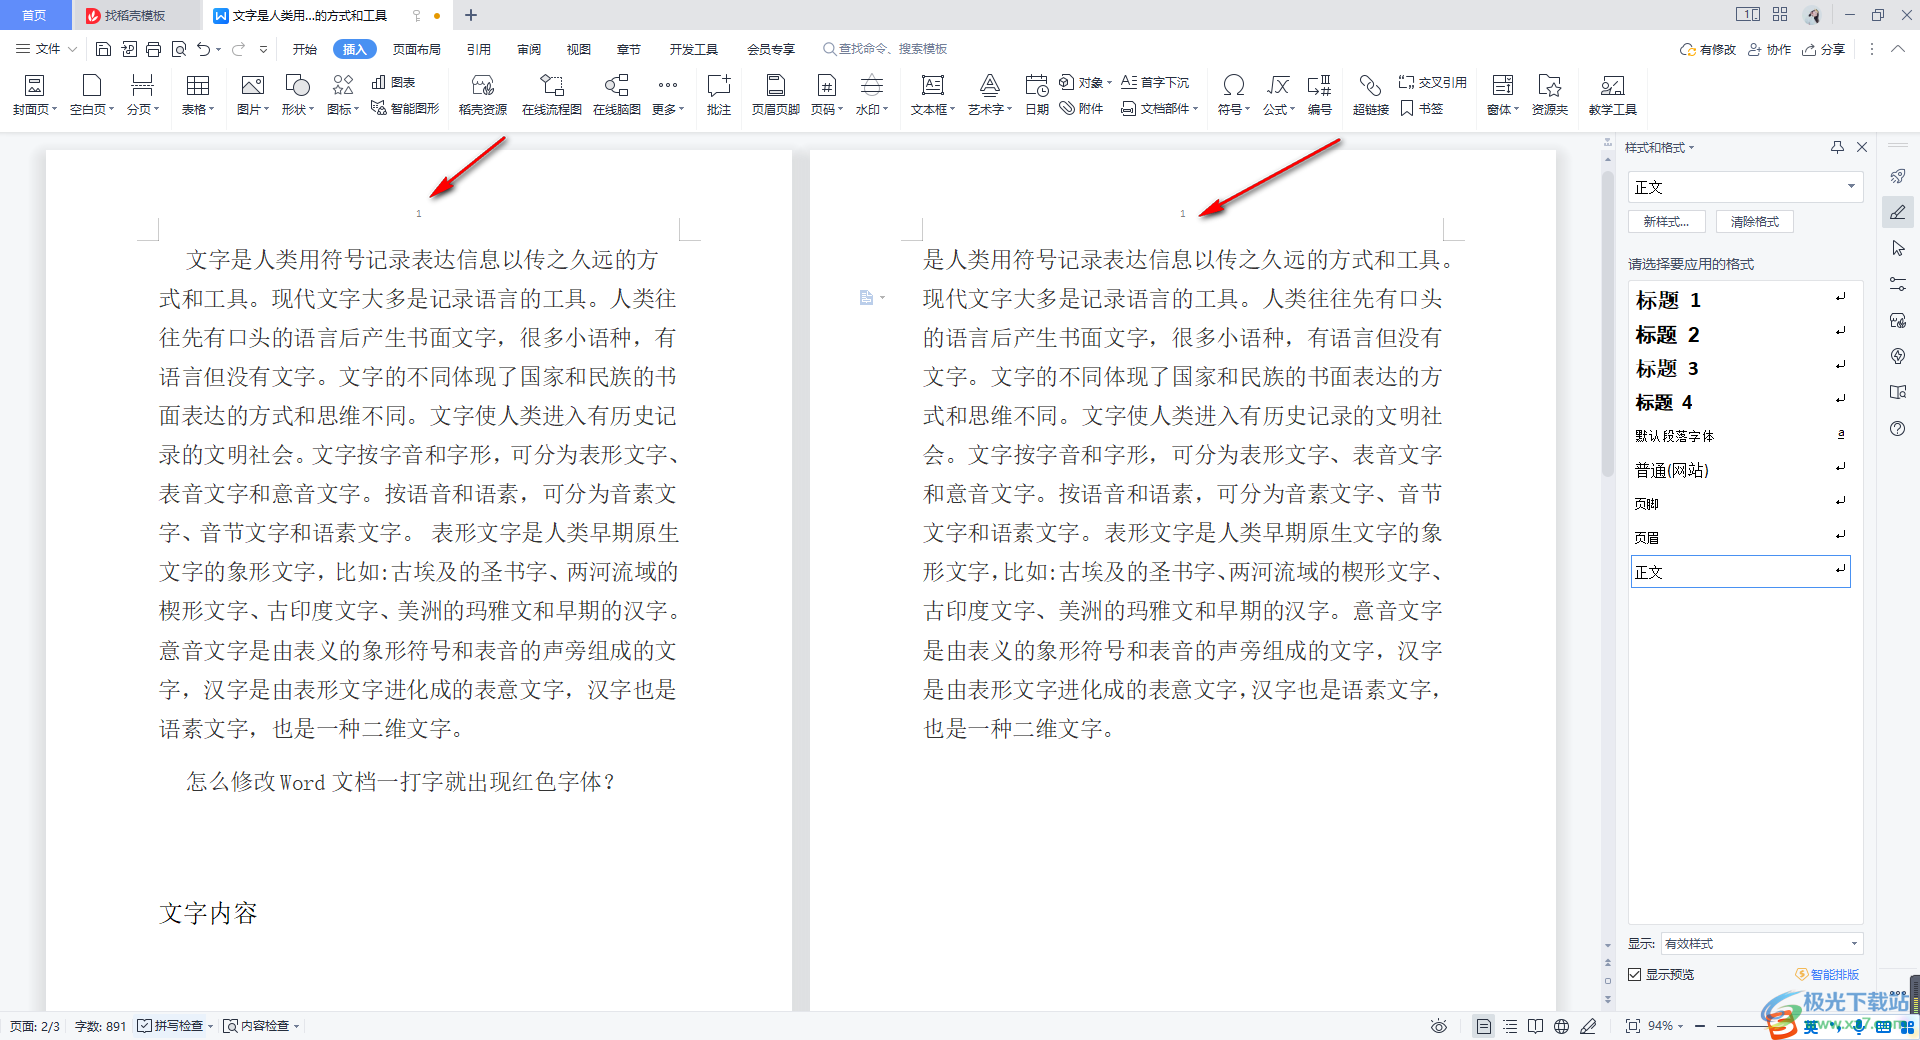Pin the styles and formatting panel

click(x=1837, y=147)
